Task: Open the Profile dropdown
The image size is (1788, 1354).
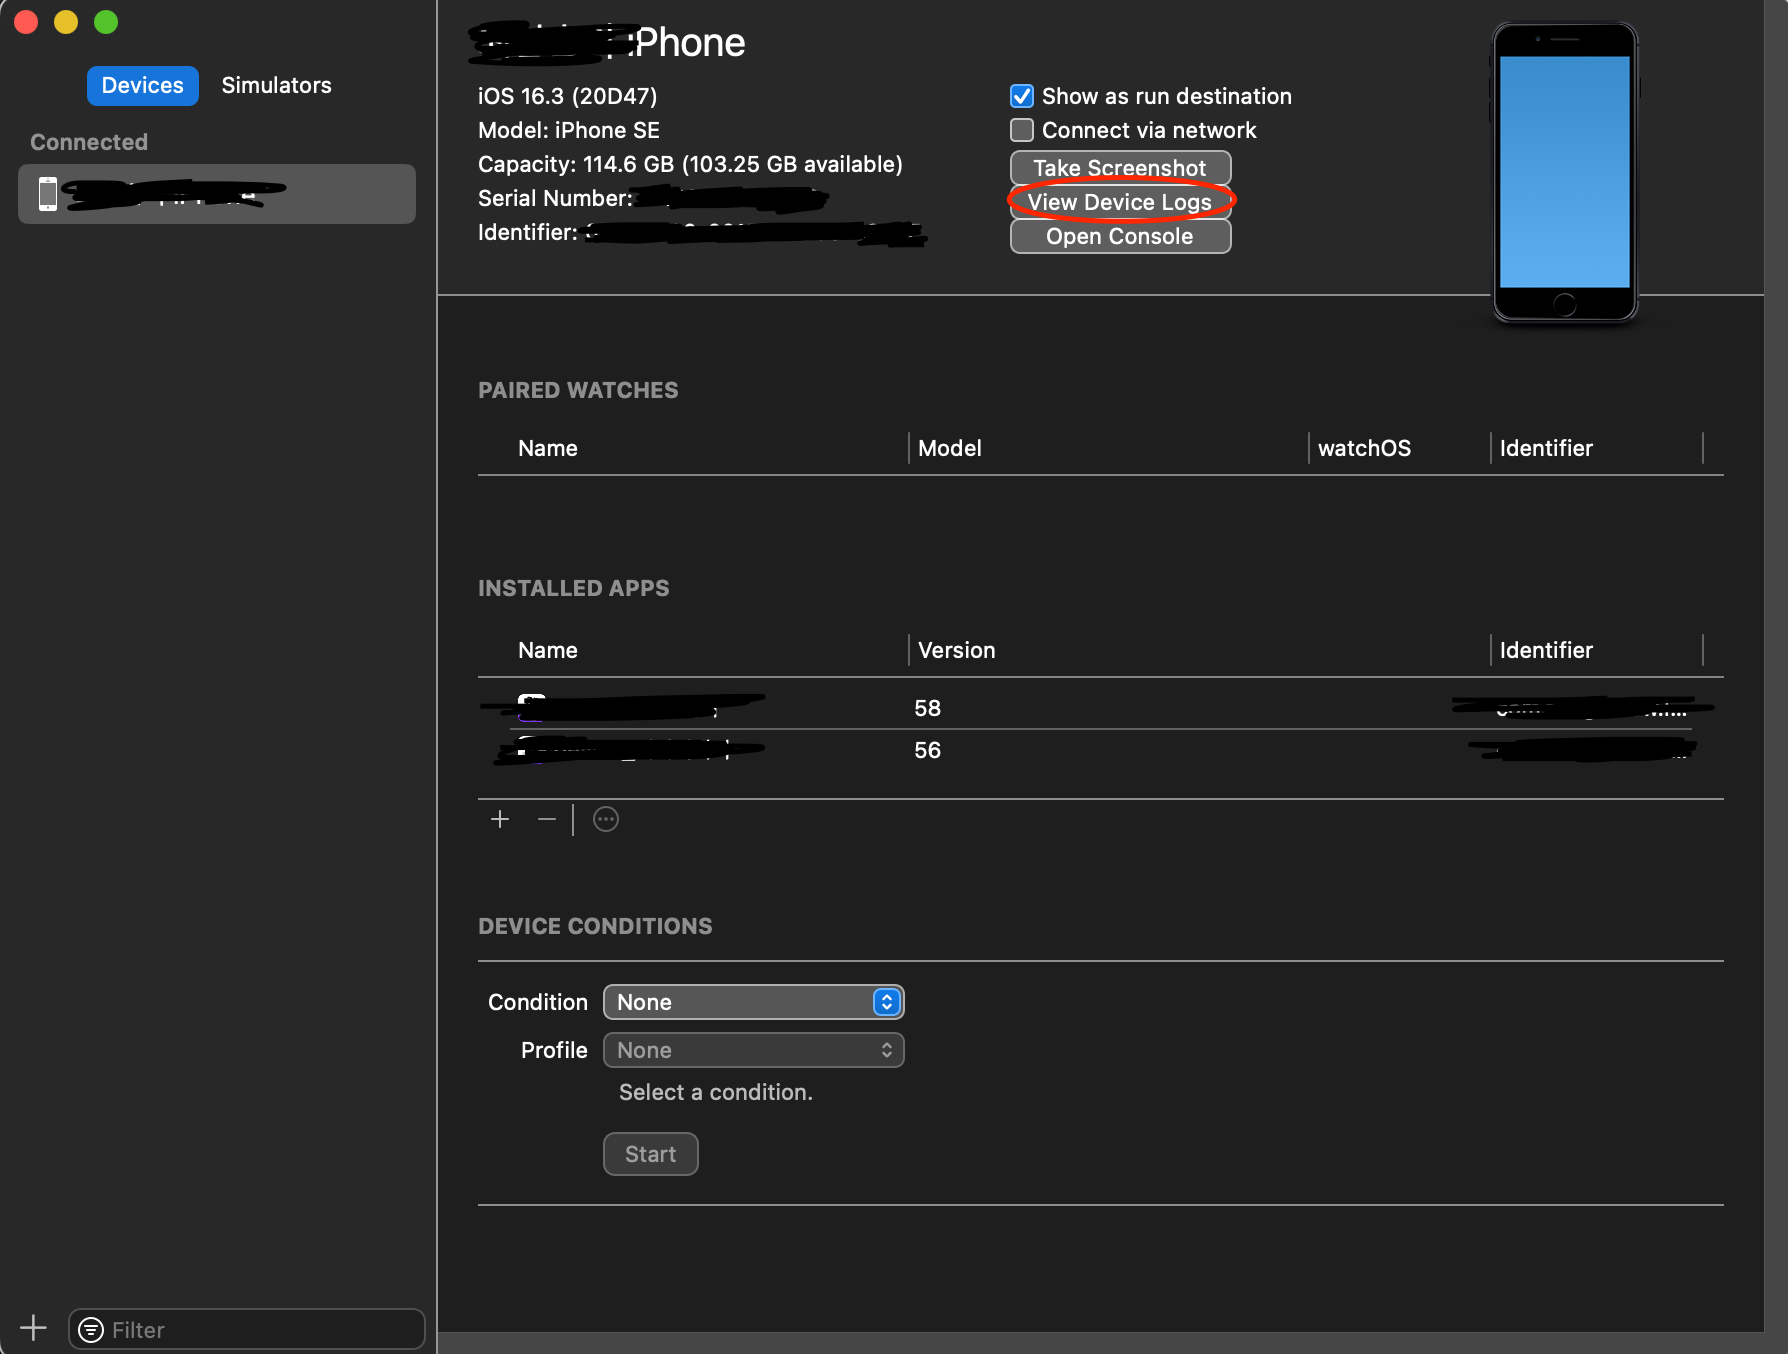Action: [x=754, y=1051]
